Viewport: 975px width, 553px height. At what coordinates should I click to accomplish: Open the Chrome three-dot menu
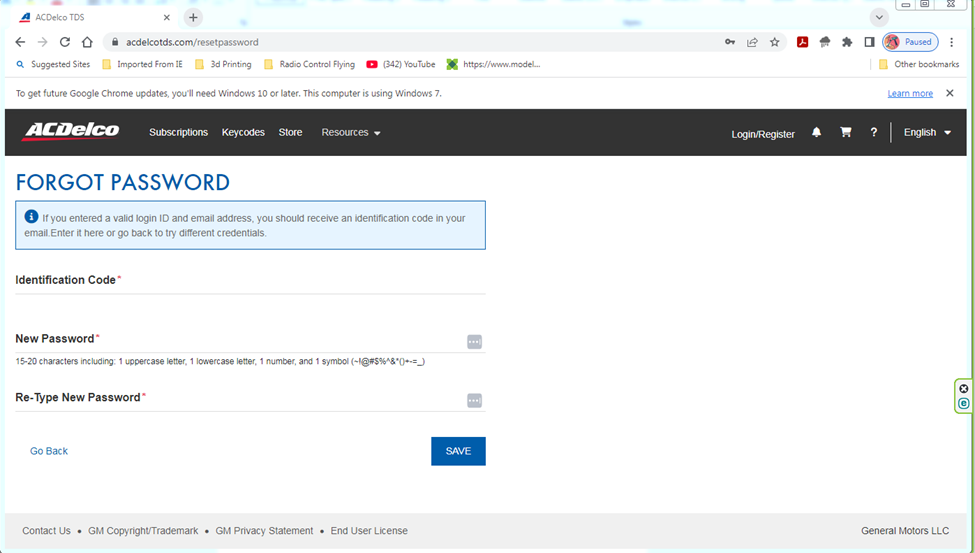951,42
